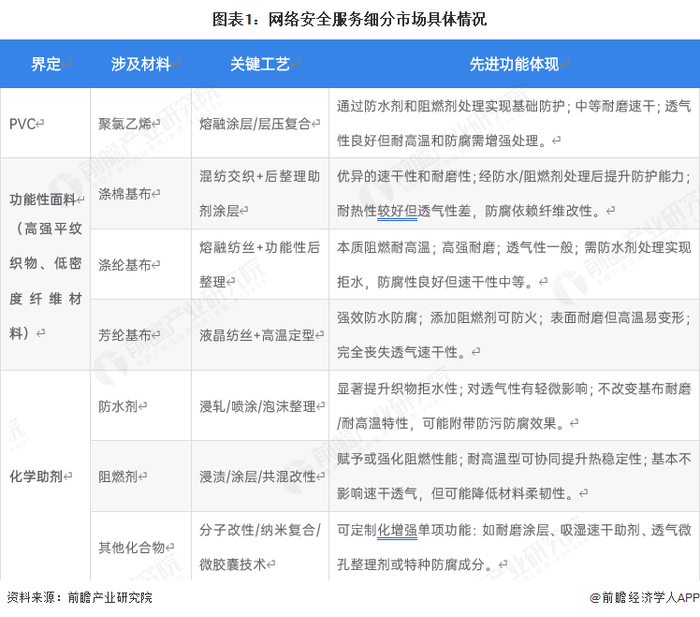Select the 涉及材料 column header
Image resolution: width=700 pixels, height=617 pixels.
[x=141, y=64]
